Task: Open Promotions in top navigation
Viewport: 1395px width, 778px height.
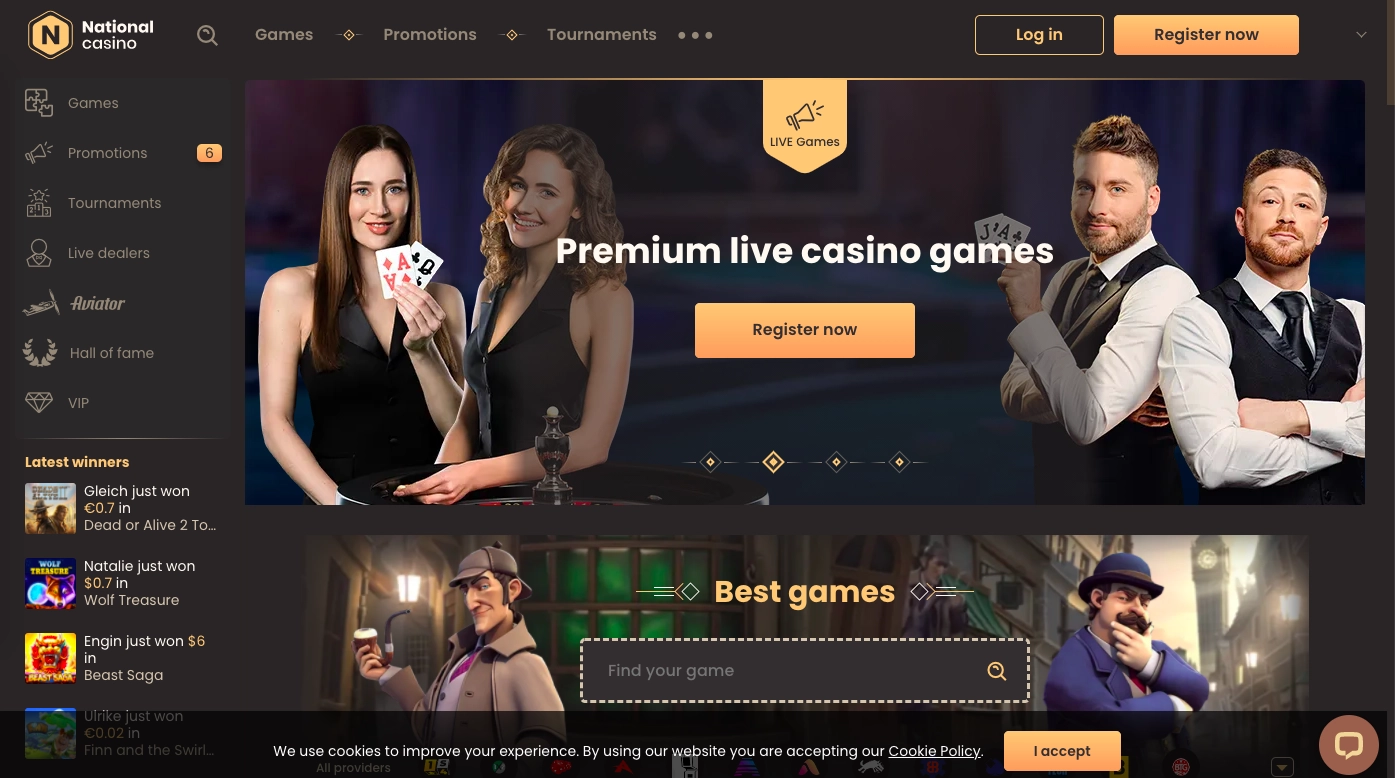Action: 430,35
